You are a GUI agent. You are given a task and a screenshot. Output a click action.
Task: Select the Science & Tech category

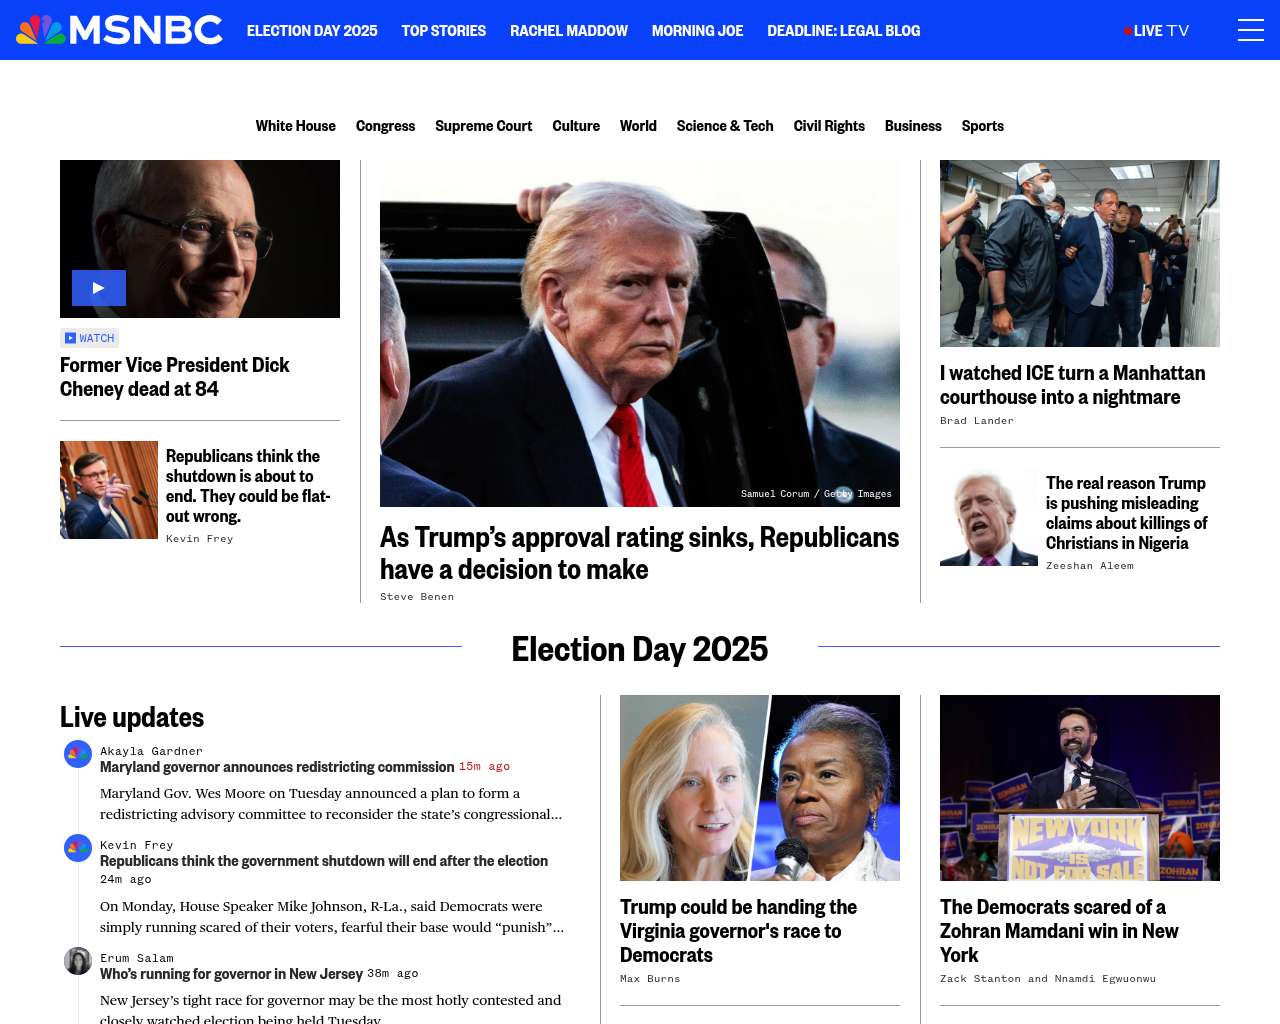point(725,126)
